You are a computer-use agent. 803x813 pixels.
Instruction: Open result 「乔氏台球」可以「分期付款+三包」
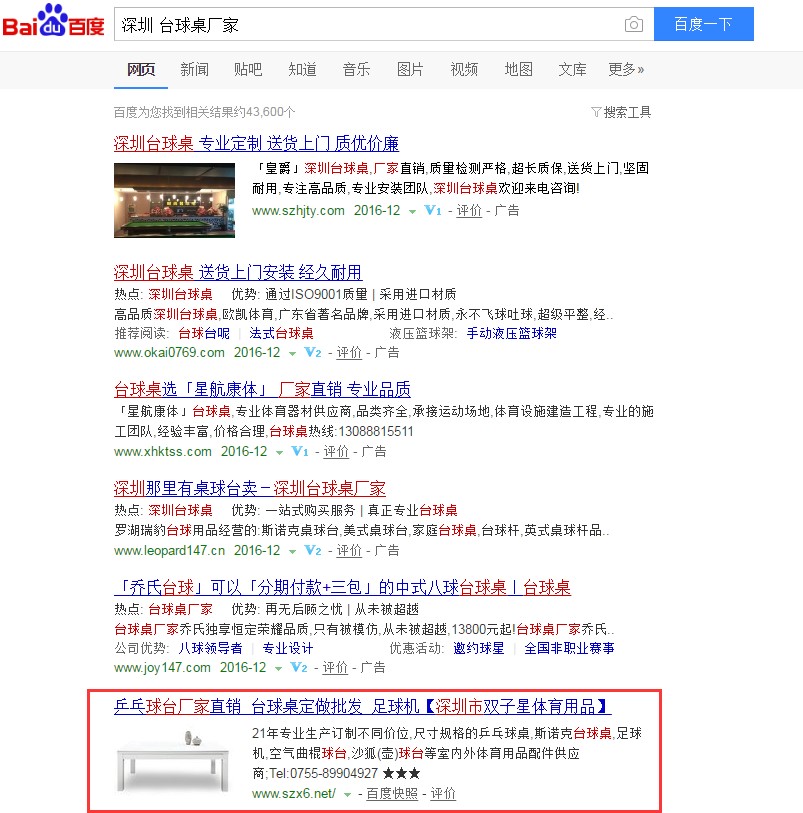click(x=342, y=587)
